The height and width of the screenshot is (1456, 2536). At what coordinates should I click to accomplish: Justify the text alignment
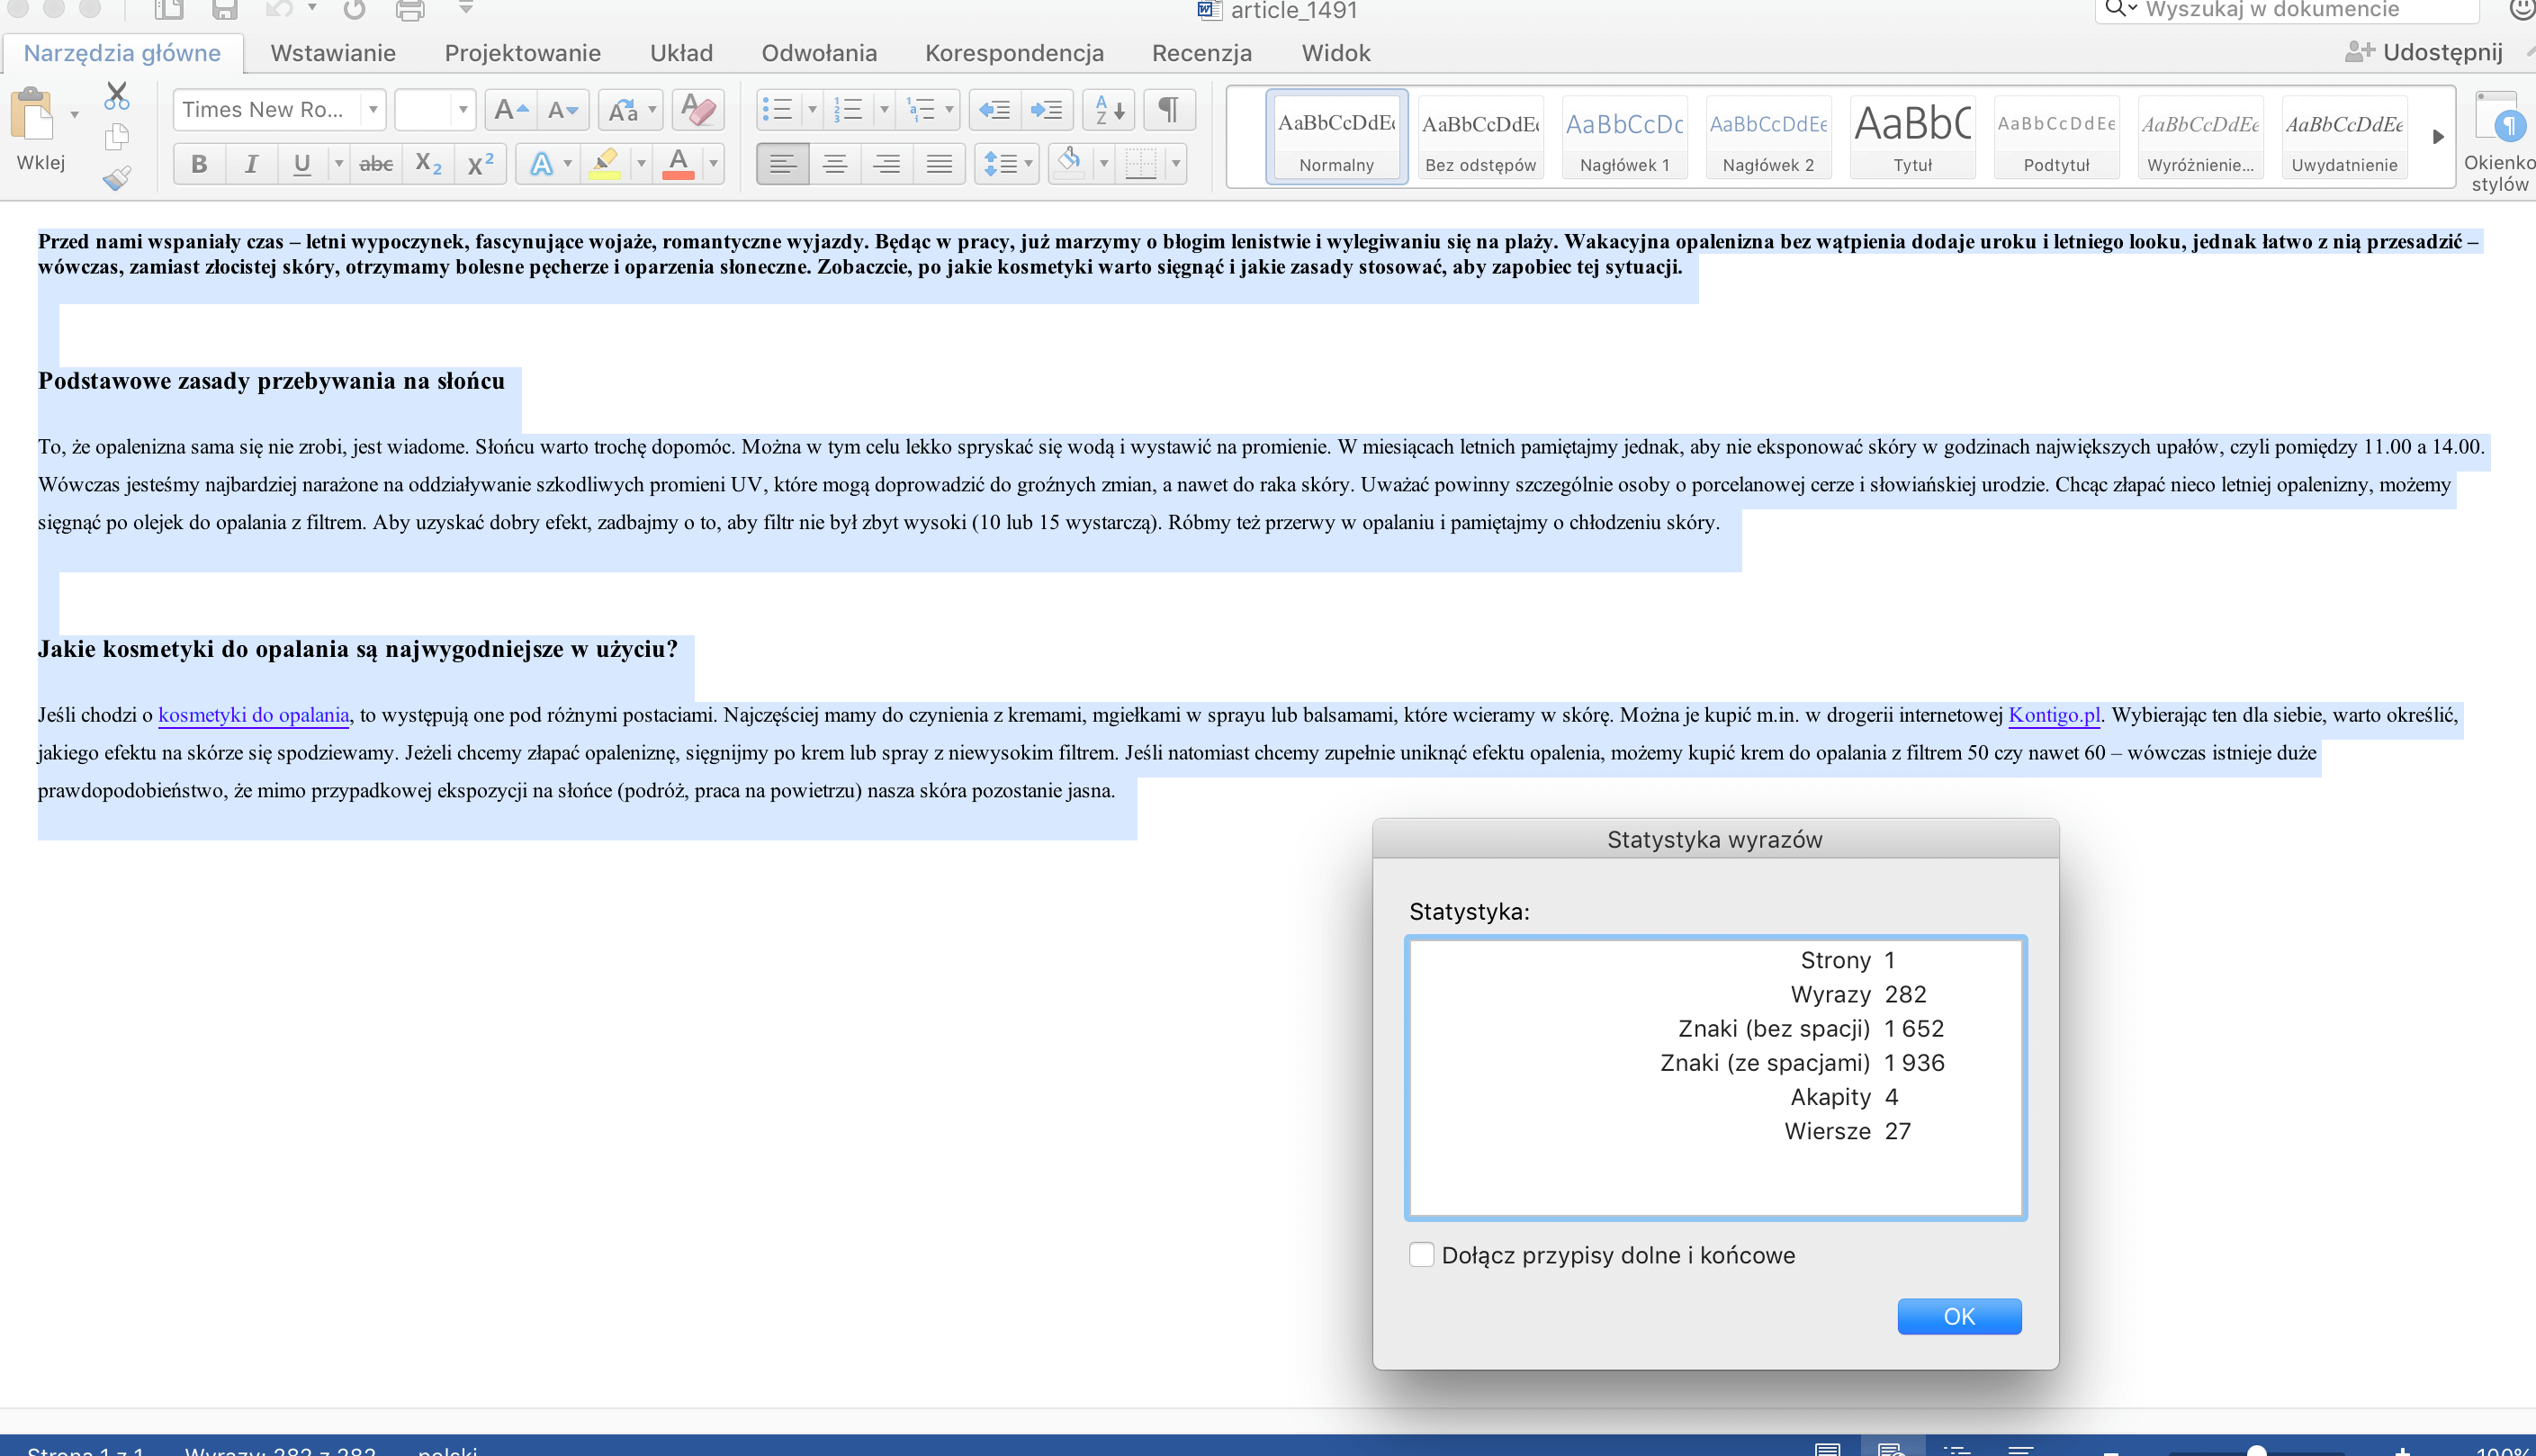[939, 164]
